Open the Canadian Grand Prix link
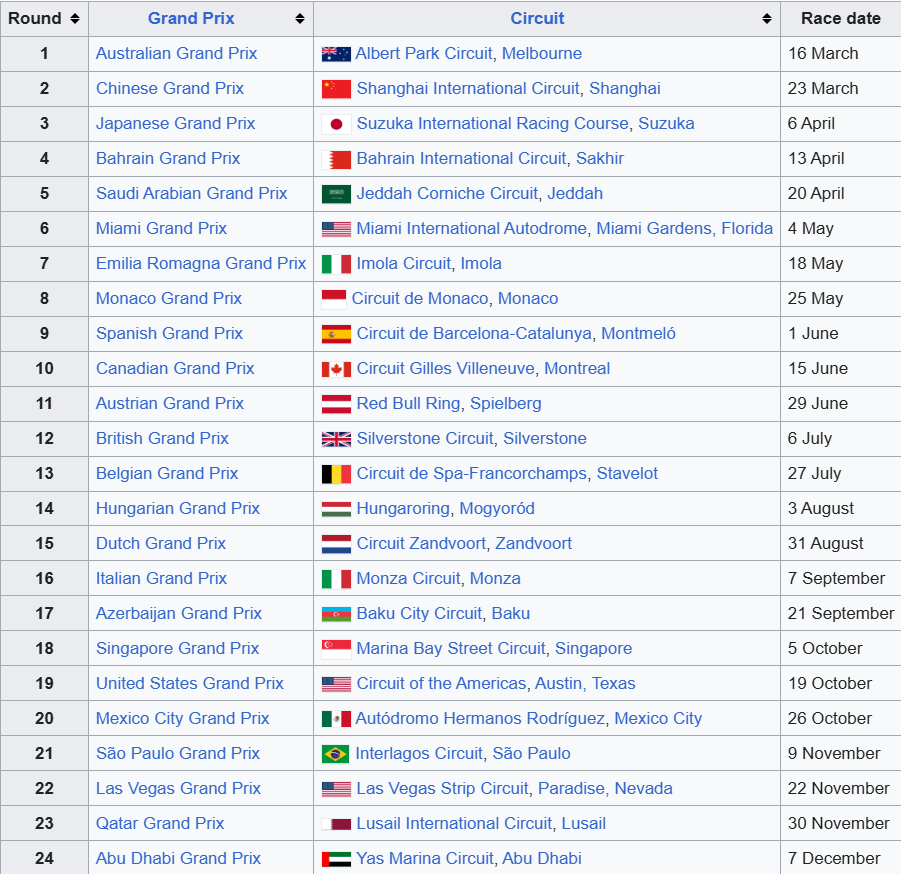 tap(175, 369)
